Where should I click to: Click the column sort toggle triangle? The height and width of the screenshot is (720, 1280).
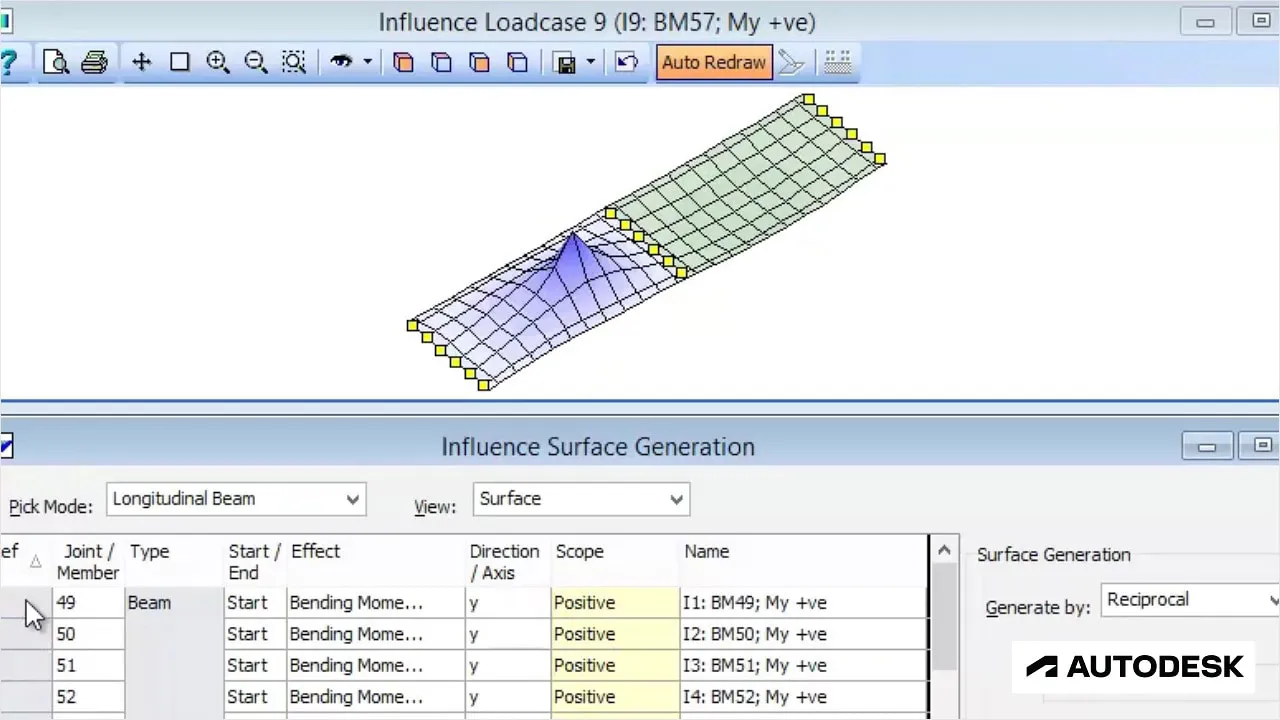[x=35, y=561]
